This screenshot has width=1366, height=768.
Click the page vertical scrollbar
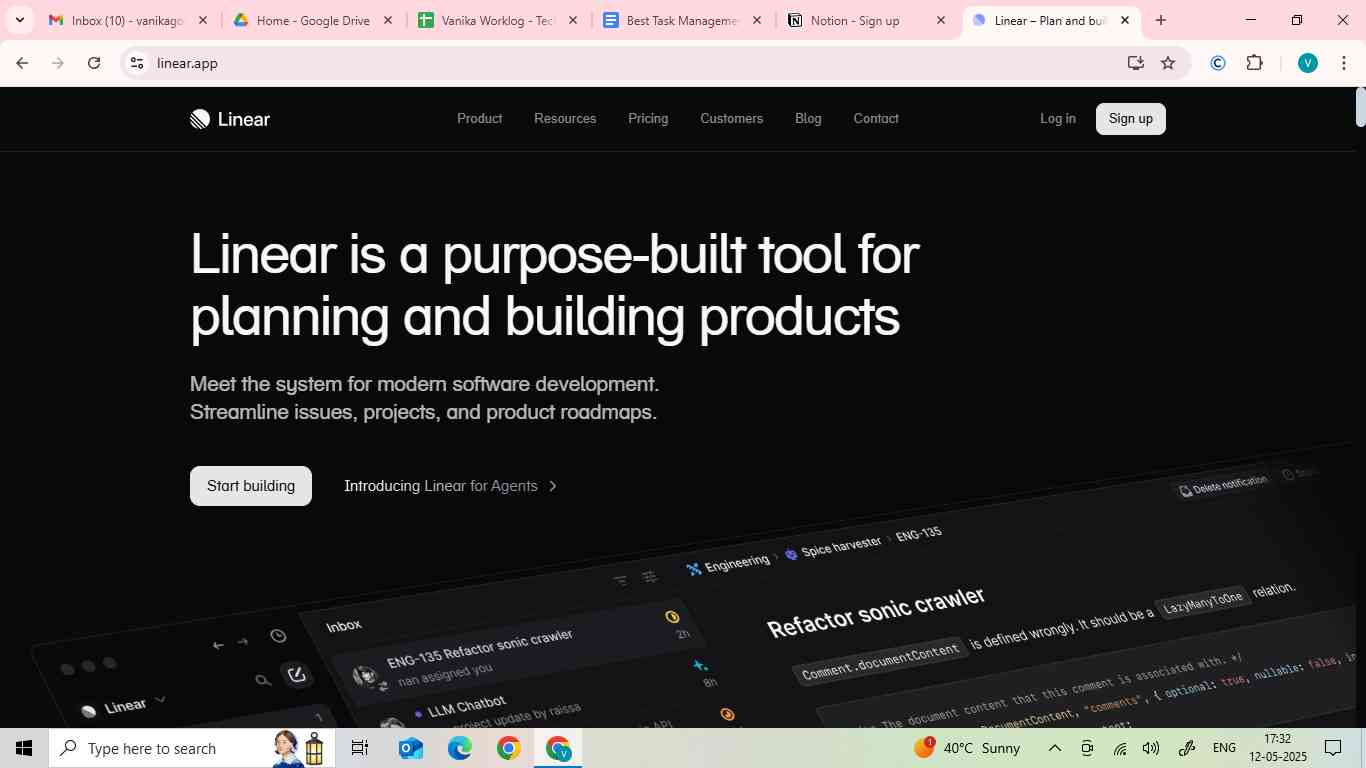click(x=1360, y=108)
